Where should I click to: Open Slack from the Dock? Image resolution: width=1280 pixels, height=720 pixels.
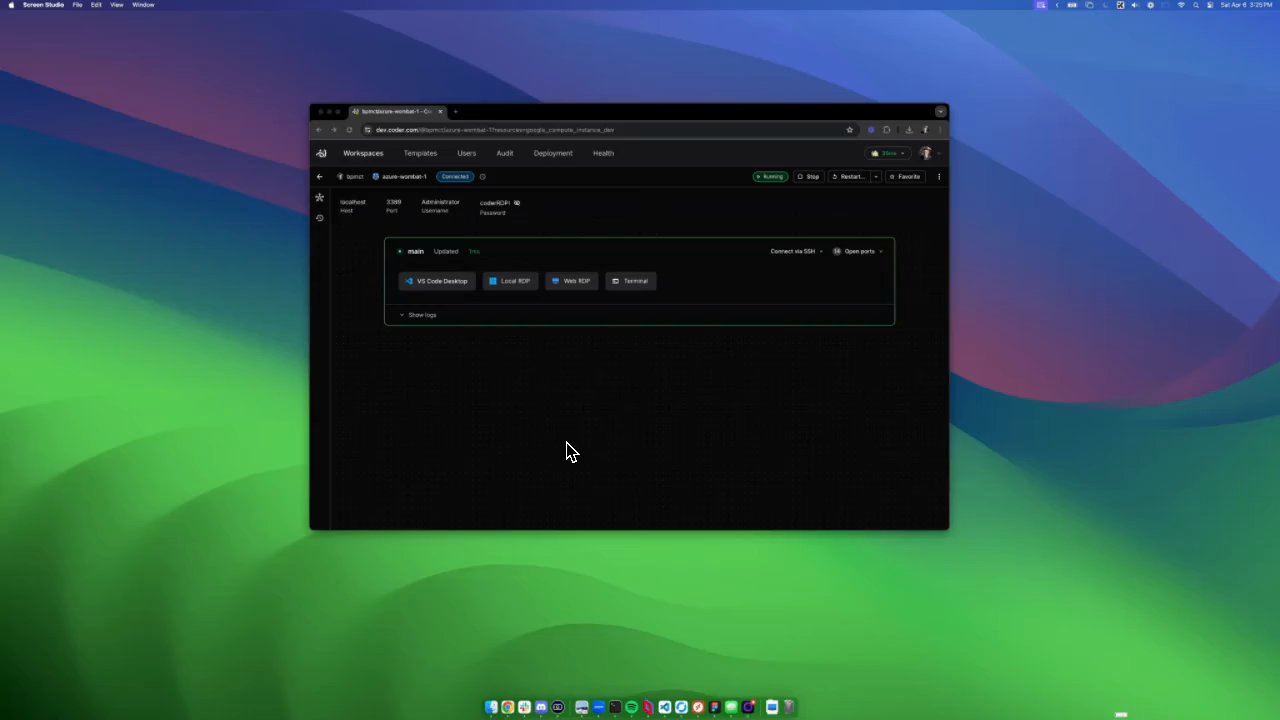[524, 707]
